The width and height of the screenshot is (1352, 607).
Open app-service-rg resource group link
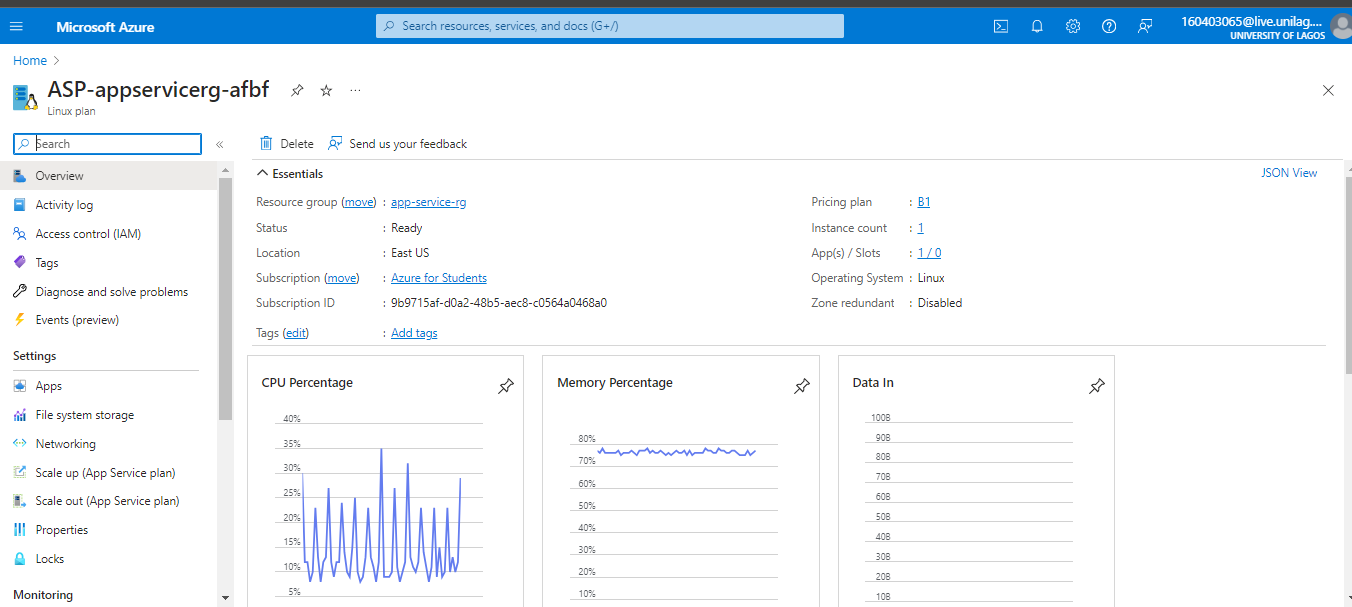pyautogui.click(x=428, y=202)
